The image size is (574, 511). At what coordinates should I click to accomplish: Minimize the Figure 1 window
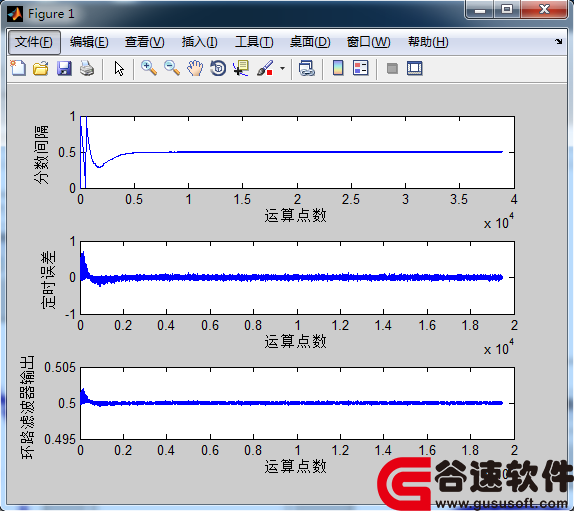(x=480, y=10)
